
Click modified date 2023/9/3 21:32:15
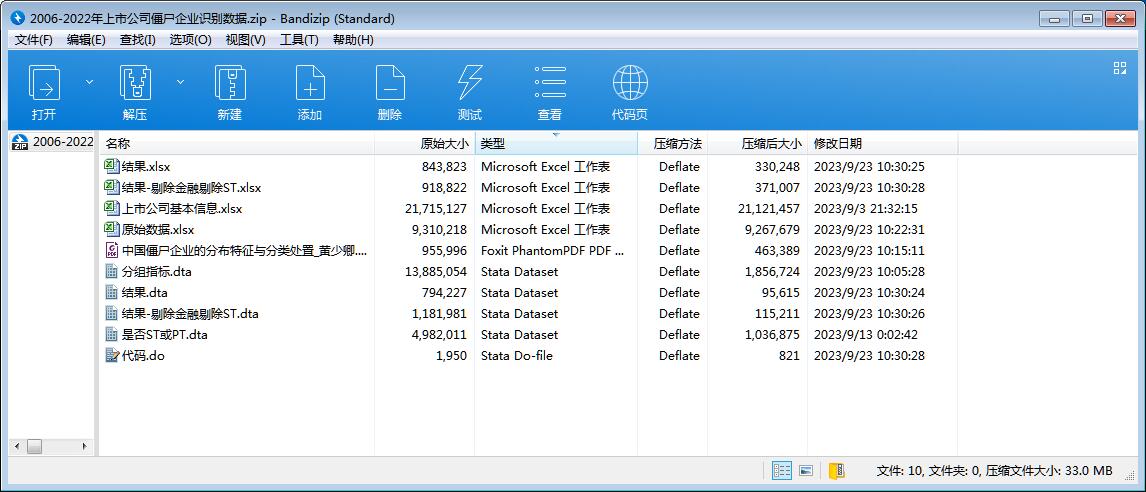[x=865, y=209]
